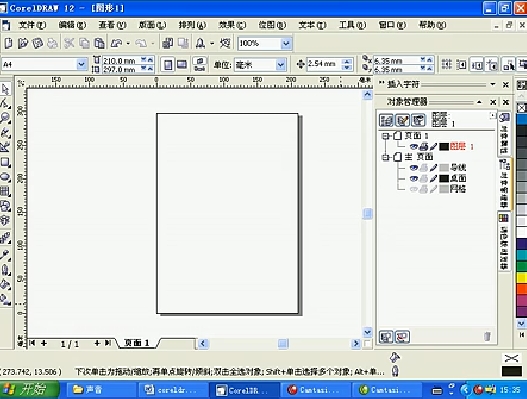Set page to portrait orientation
This screenshot has height=399, width=527.
(168, 64)
